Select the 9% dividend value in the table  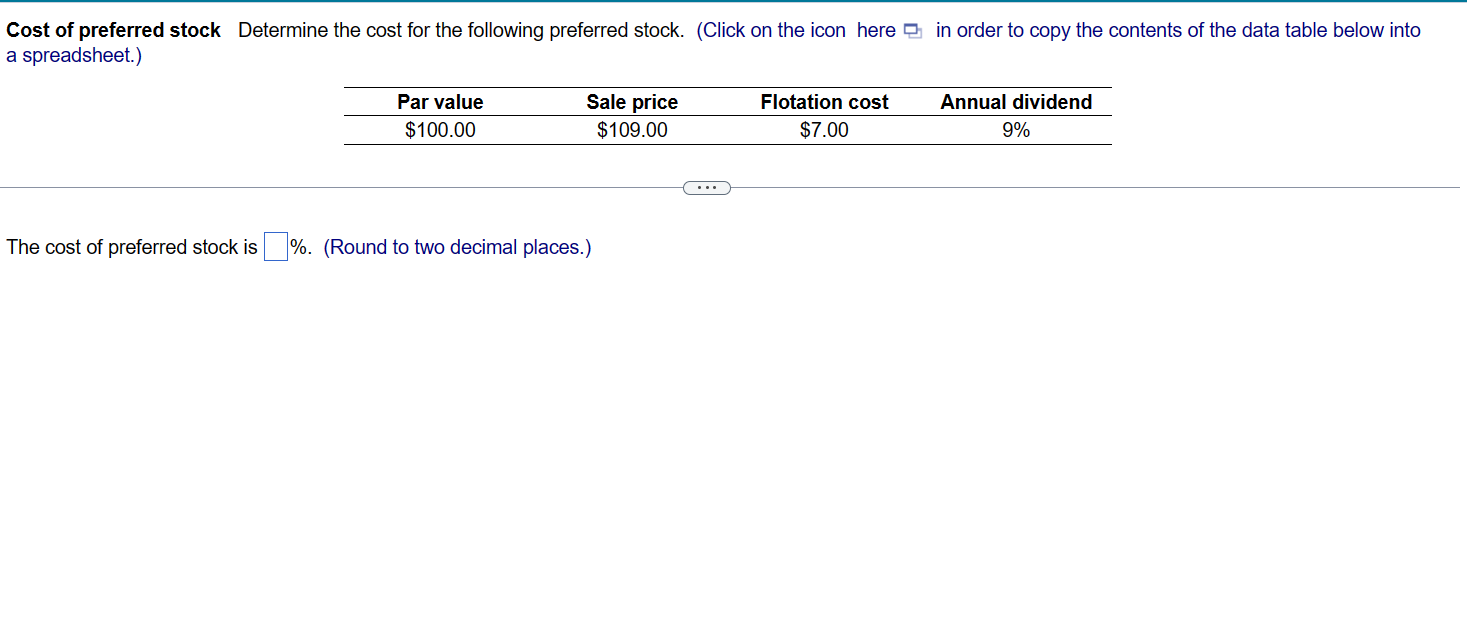[x=1016, y=130]
